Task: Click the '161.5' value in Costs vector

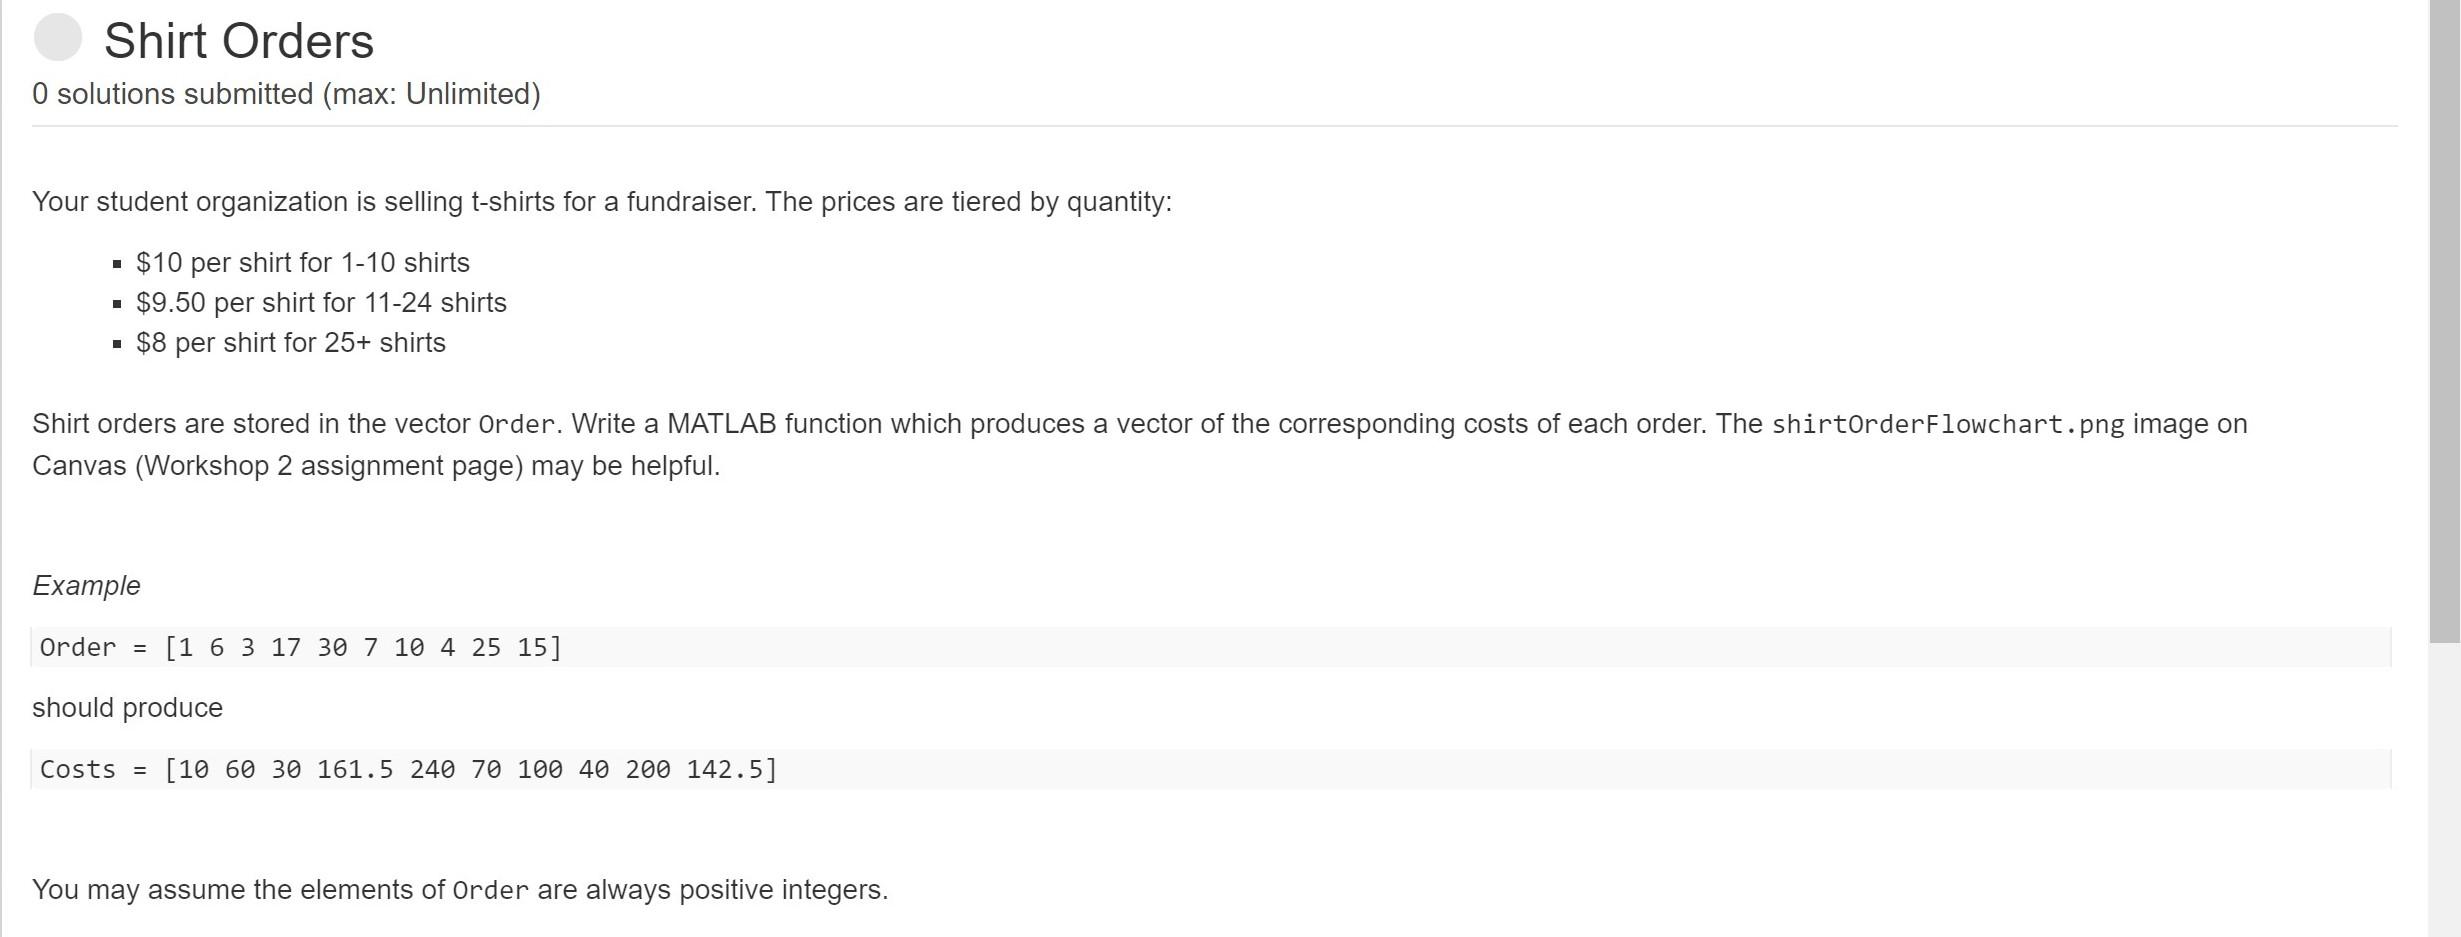Action: tap(355, 769)
